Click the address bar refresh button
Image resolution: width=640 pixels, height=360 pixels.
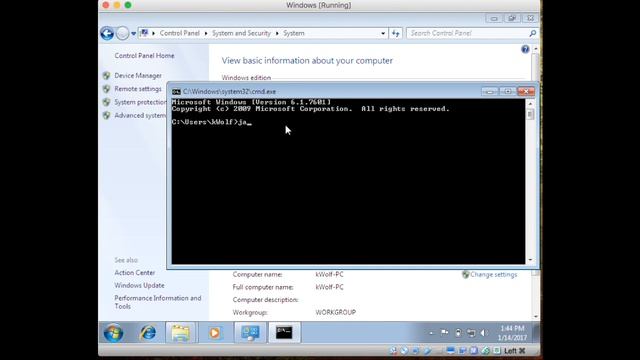tap(396, 33)
